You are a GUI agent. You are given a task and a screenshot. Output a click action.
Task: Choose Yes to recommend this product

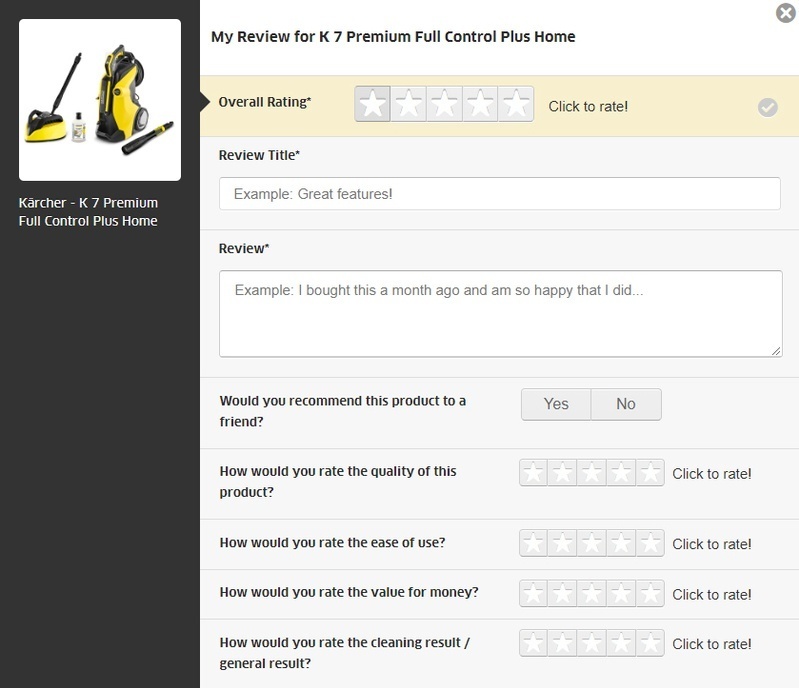[x=556, y=404]
